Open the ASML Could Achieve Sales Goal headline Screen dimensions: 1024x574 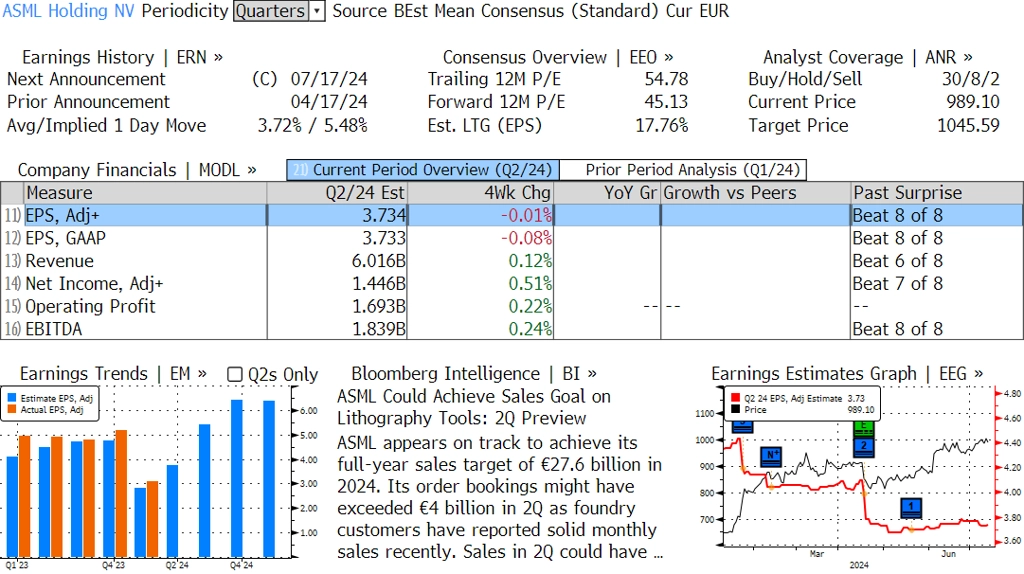click(473, 407)
